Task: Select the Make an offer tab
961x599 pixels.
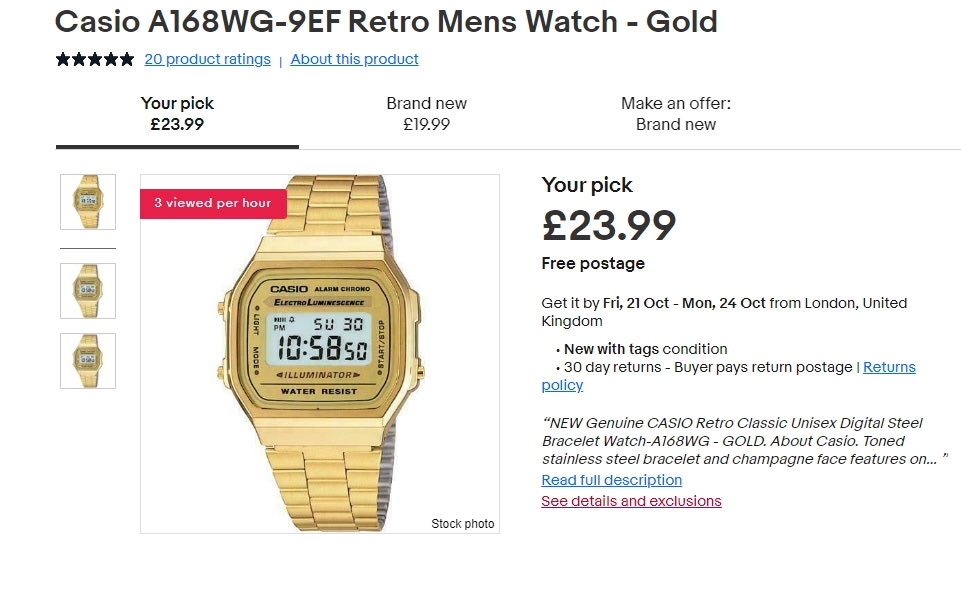Action: [x=675, y=114]
